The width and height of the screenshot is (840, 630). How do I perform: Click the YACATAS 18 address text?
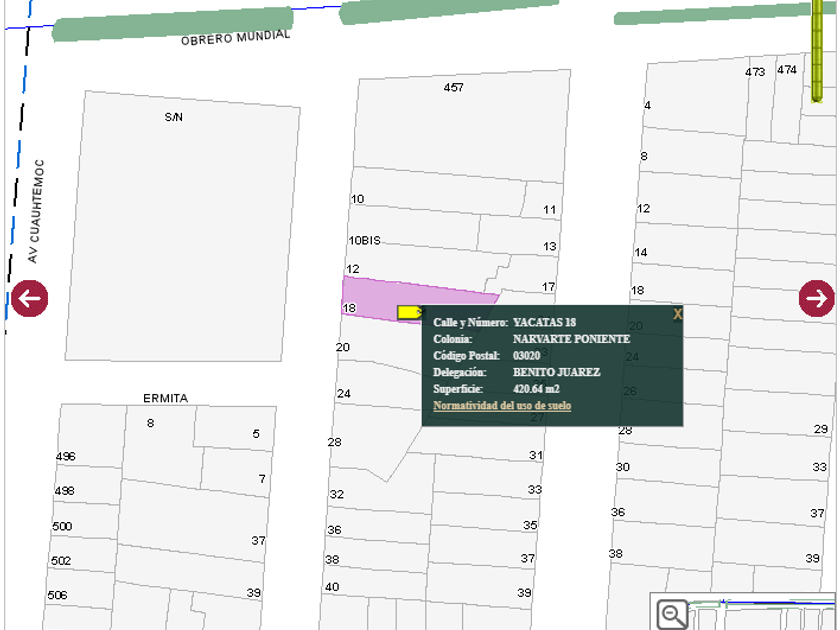pos(544,323)
